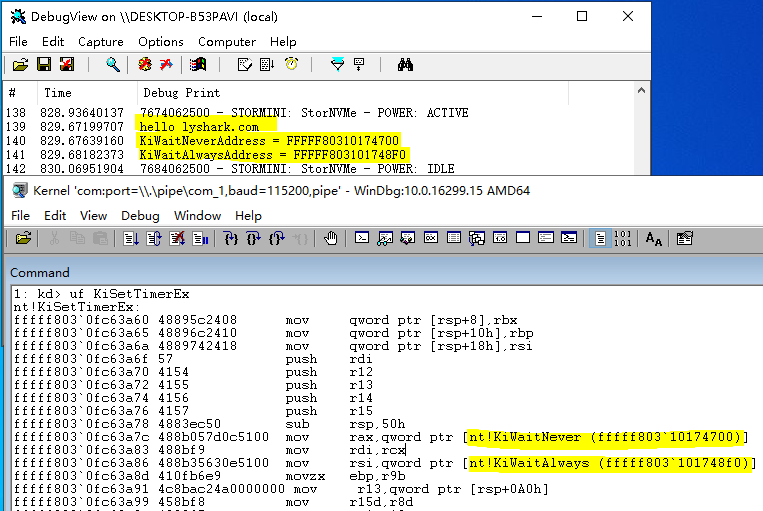The width and height of the screenshot is (763, 511).
Task: Open DebugView Options menu
Action: pos(161,42)
